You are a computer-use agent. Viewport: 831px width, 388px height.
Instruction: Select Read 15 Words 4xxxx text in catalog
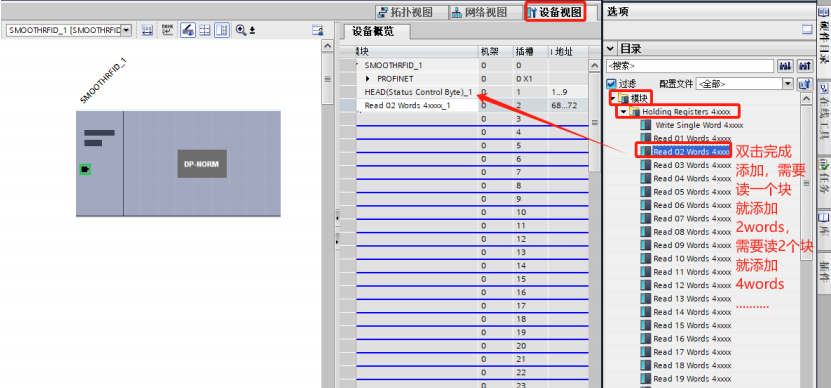click(692, 325)
